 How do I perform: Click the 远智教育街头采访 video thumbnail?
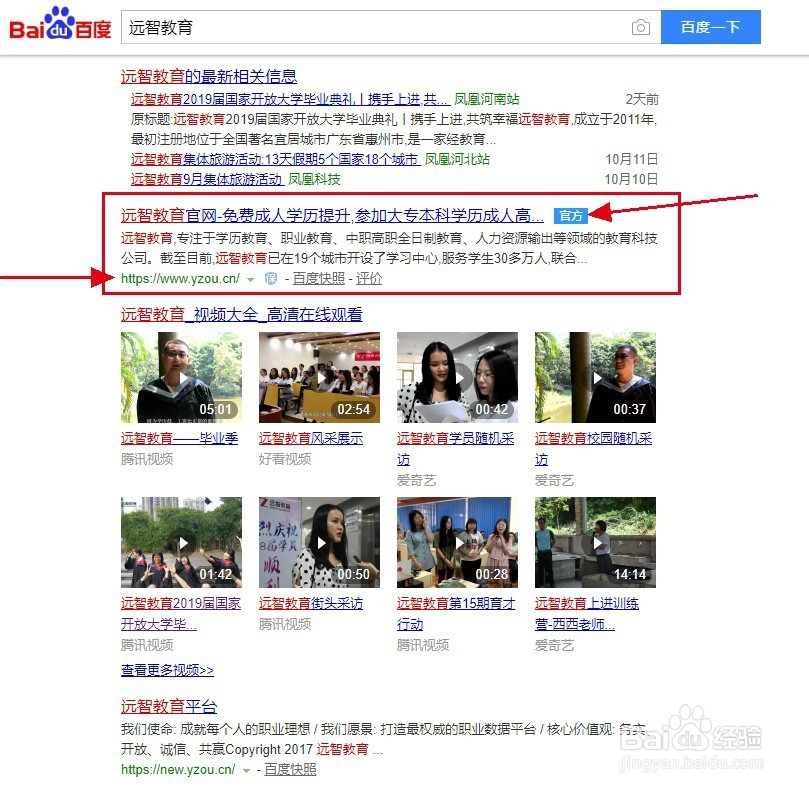[x=318, y=541]
